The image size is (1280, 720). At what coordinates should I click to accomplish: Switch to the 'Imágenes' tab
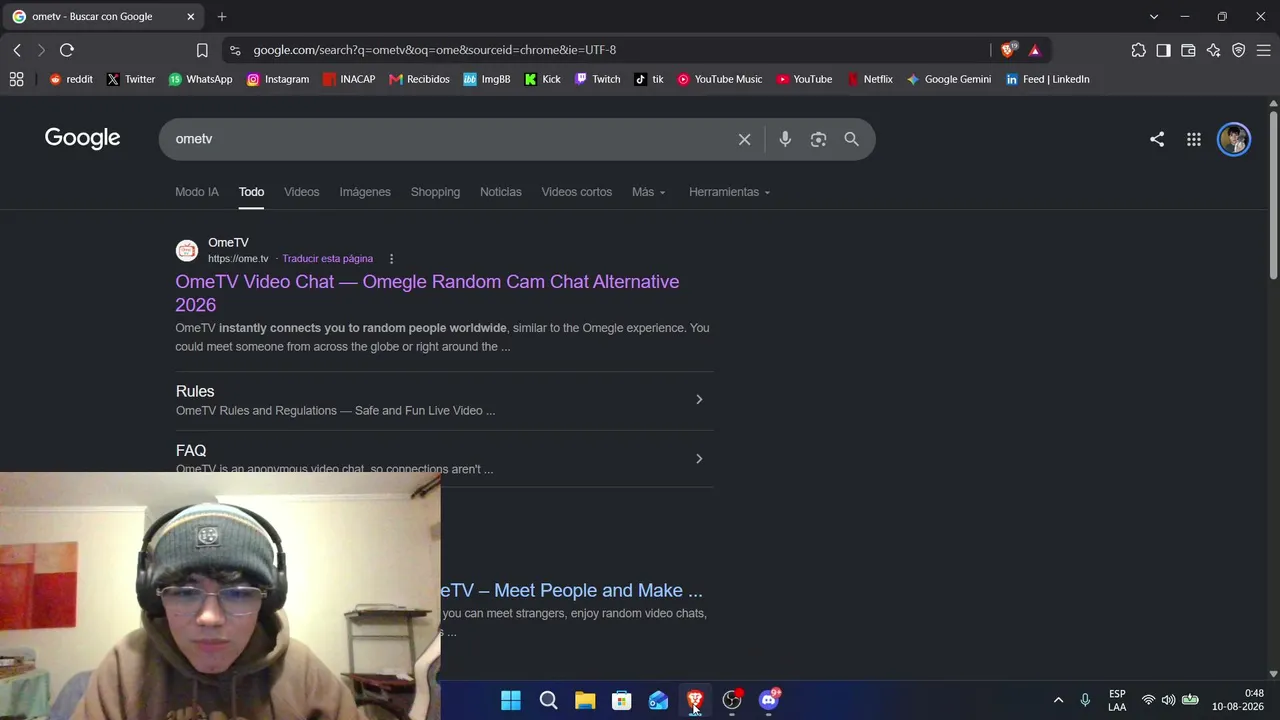click(x=365, y=192)
